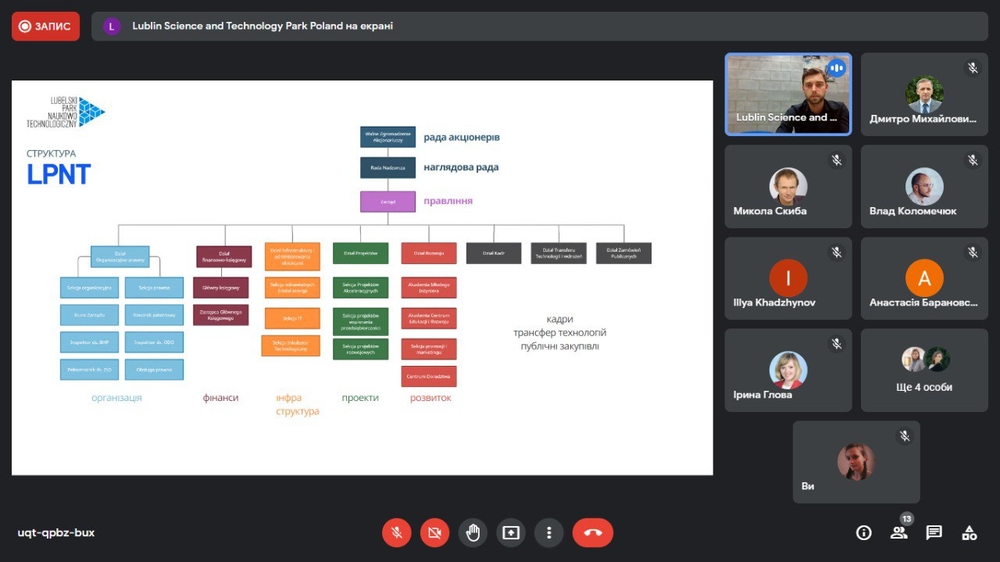Open meeting details info icon

coord(864,533)
